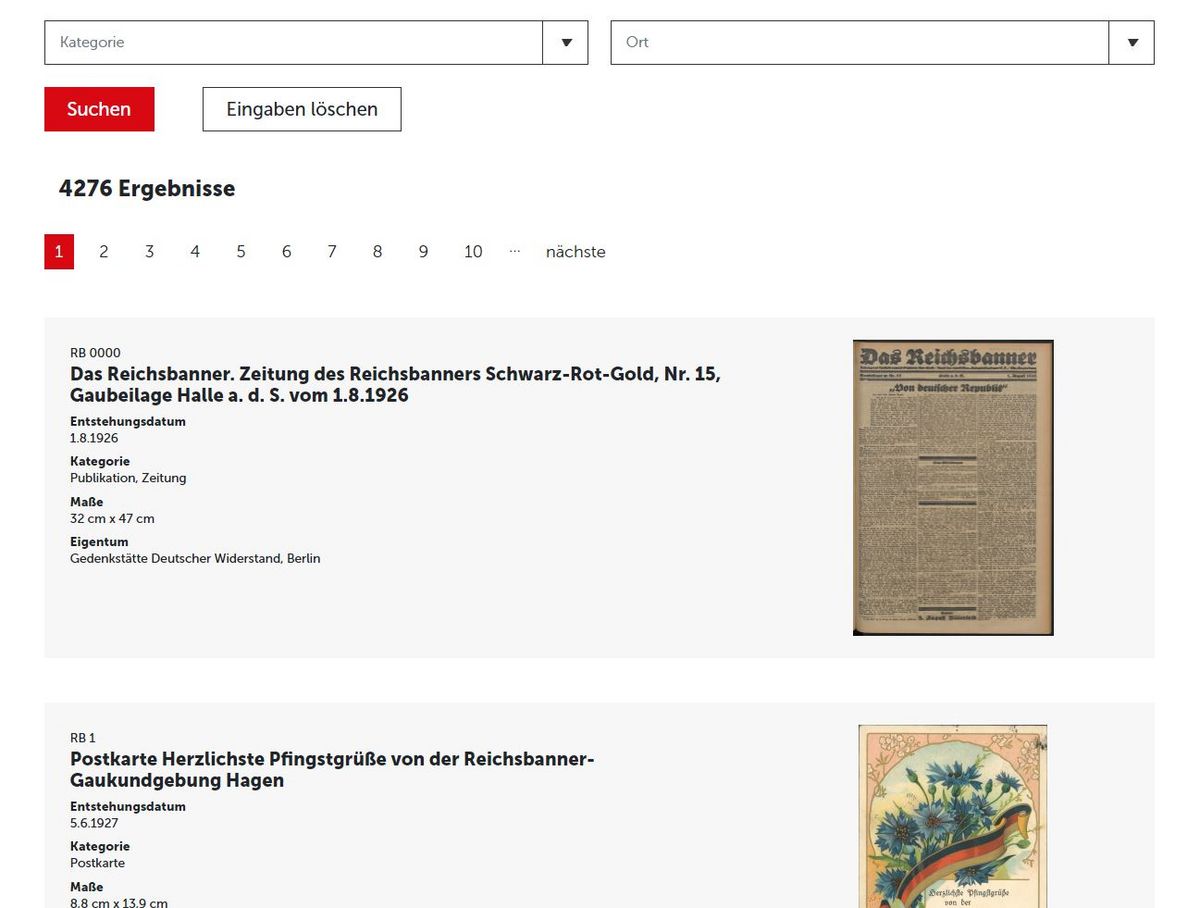Select the 'Postkarte' category value
The height and width of the screenshot is (908, 1200).
click(x=97, y=863)
